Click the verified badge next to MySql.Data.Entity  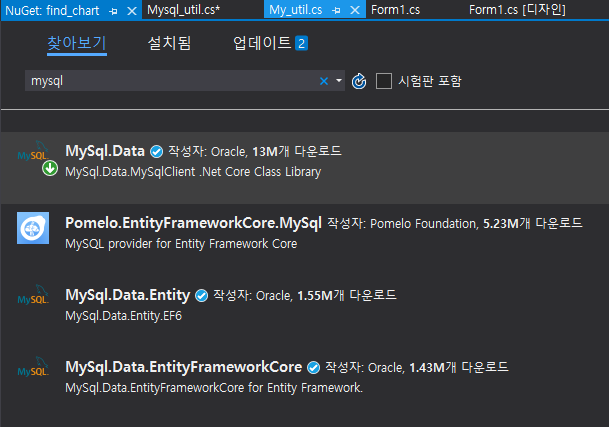[x=202, y=296]
